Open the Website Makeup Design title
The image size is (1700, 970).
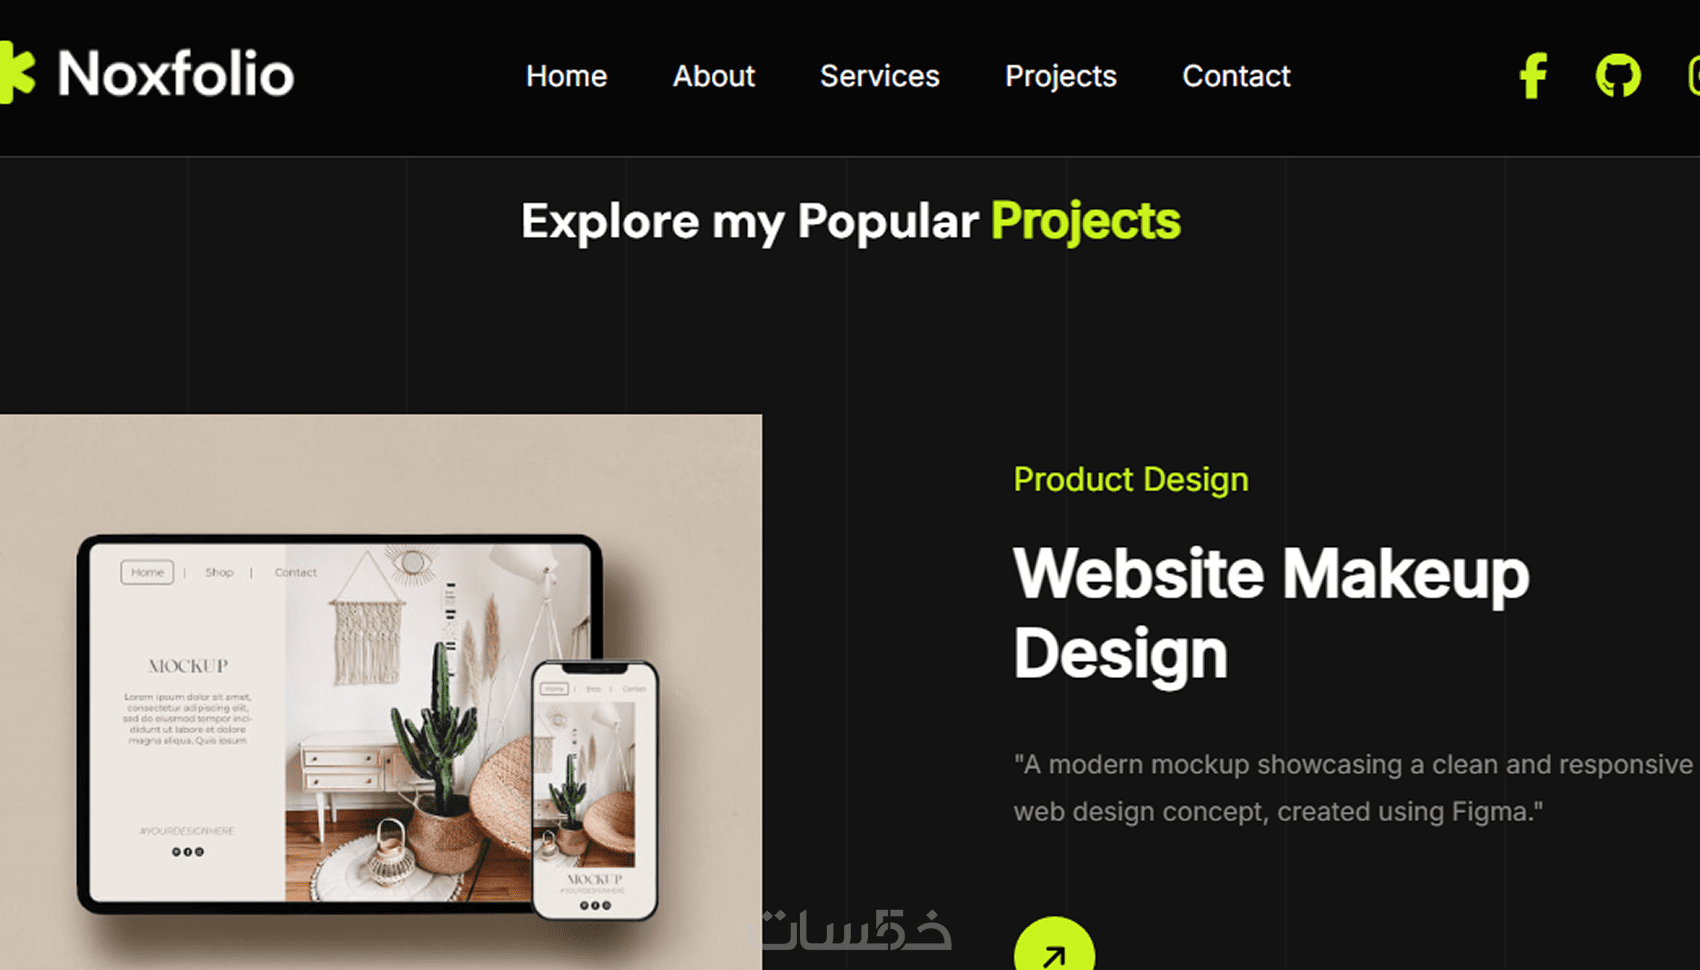(x=1271, y=613)
